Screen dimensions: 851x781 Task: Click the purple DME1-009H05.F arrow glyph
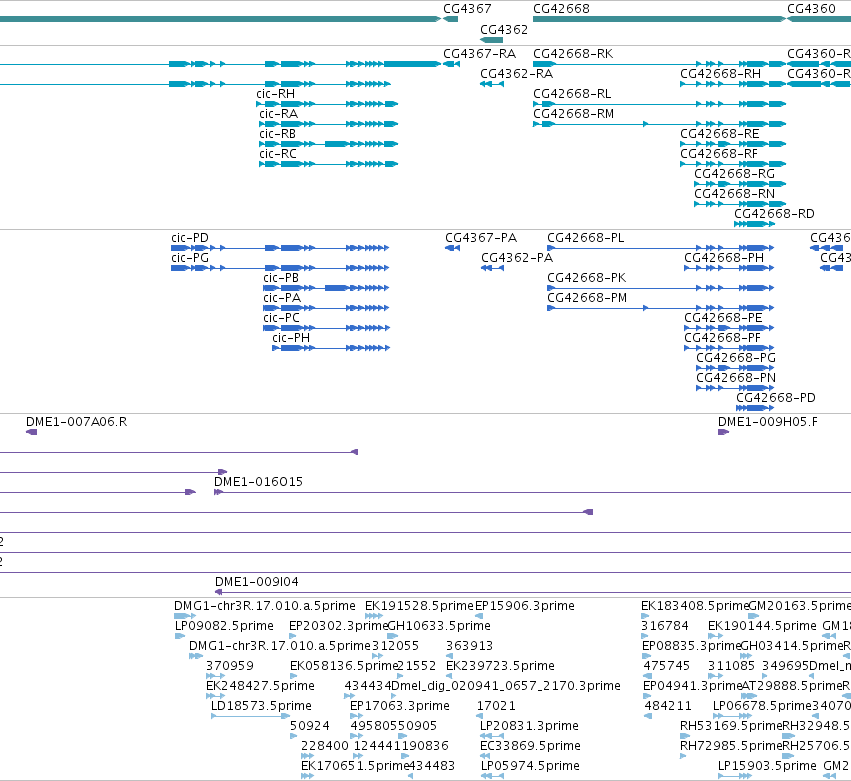tap(723, 432)
